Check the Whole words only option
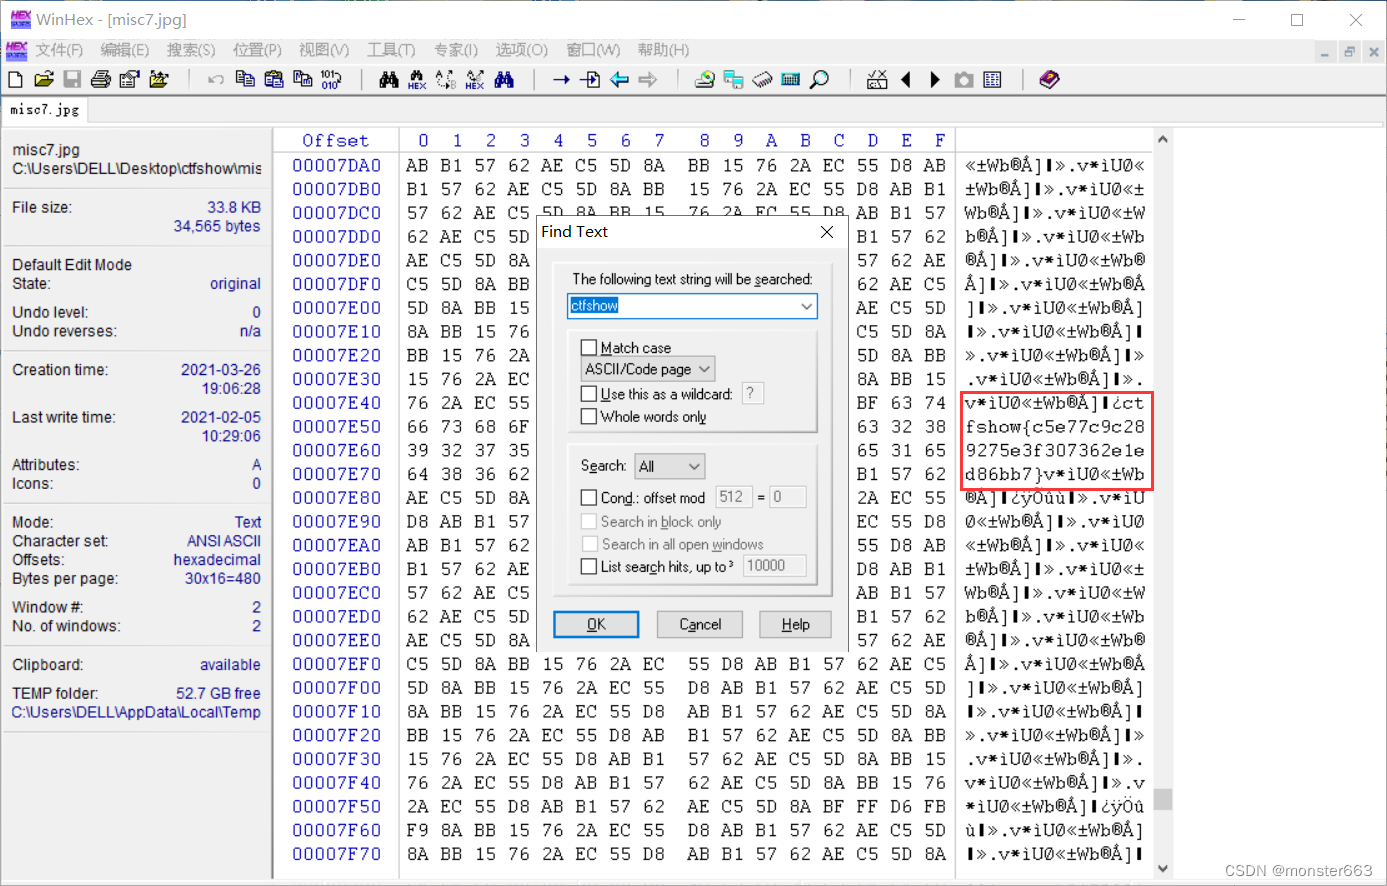The image size is (1387, 886). coord(589,416)
